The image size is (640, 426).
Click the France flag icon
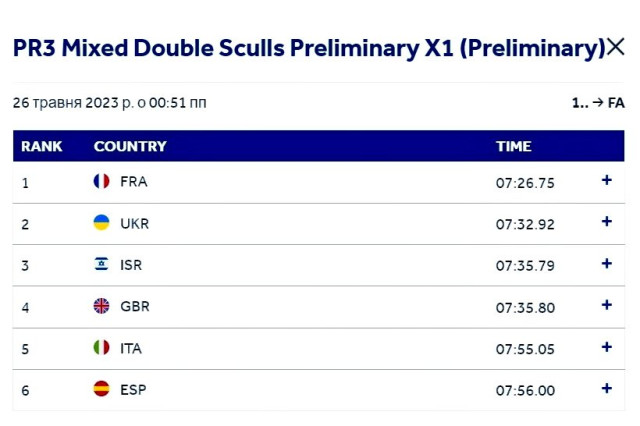click(x=101, y=182)
